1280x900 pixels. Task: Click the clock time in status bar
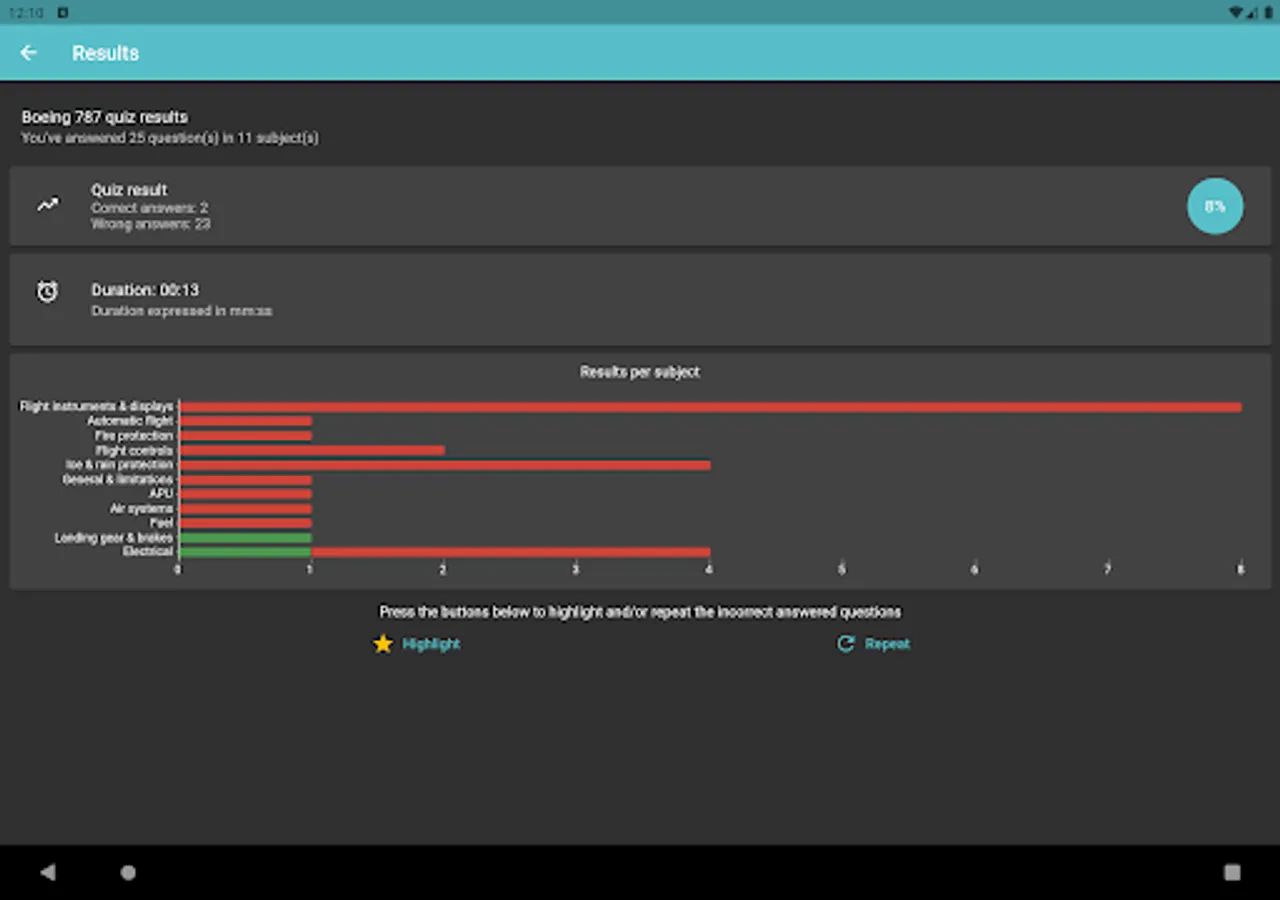point(26,12)
